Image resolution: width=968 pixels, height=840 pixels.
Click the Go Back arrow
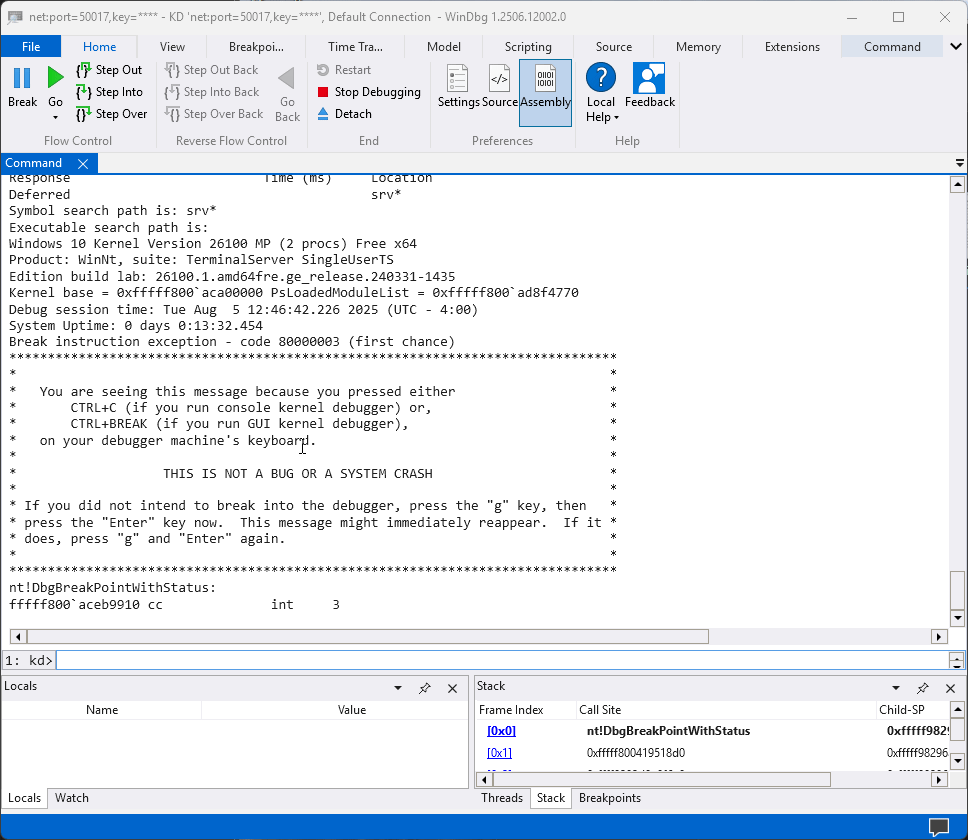pyautogui.click(x=286, y=79)
